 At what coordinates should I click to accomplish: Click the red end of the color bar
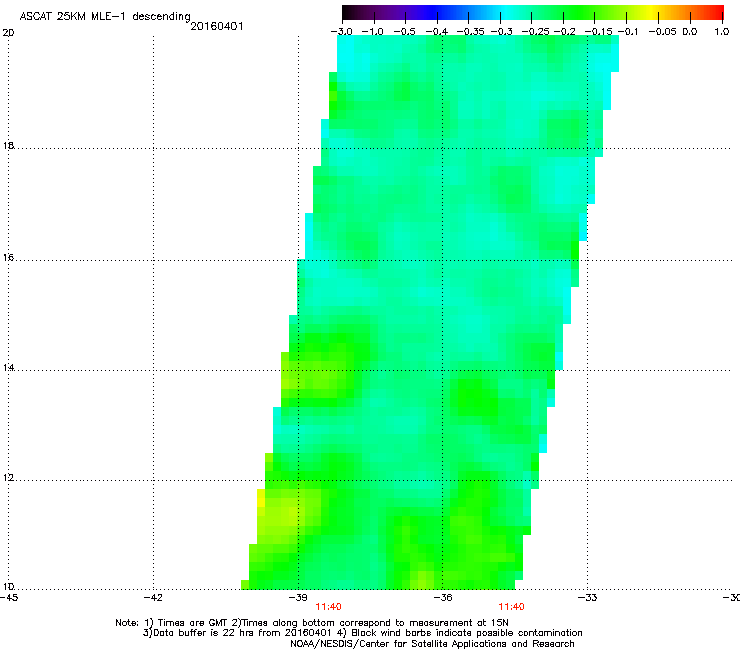[x=716, y=12]
